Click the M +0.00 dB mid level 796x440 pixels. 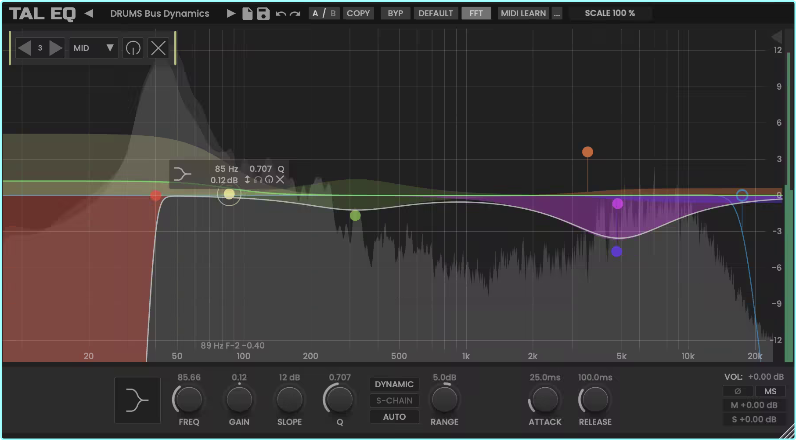[x=754, y=405]
